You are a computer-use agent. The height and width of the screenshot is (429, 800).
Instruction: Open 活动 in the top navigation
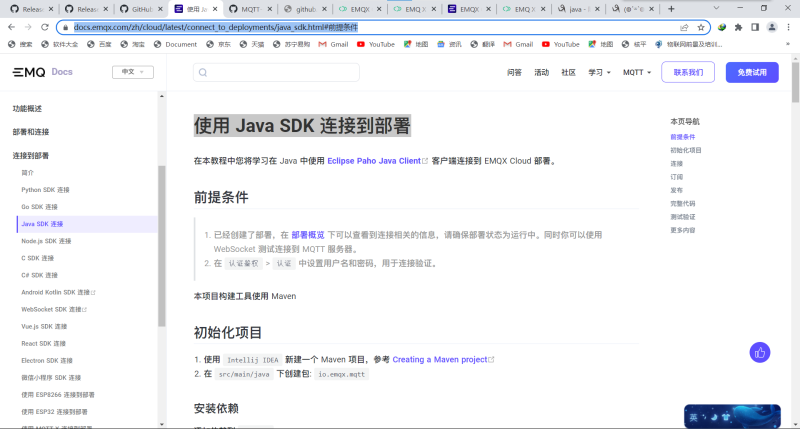click(x=541, y=72)
